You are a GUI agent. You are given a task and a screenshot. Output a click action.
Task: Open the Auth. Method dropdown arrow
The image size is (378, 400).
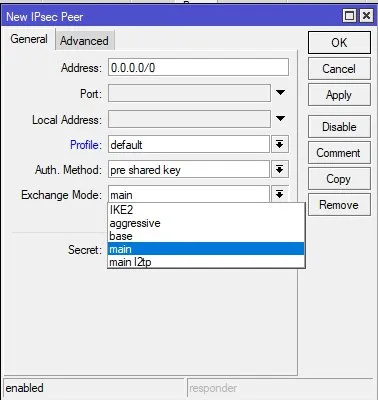(280, 170)
